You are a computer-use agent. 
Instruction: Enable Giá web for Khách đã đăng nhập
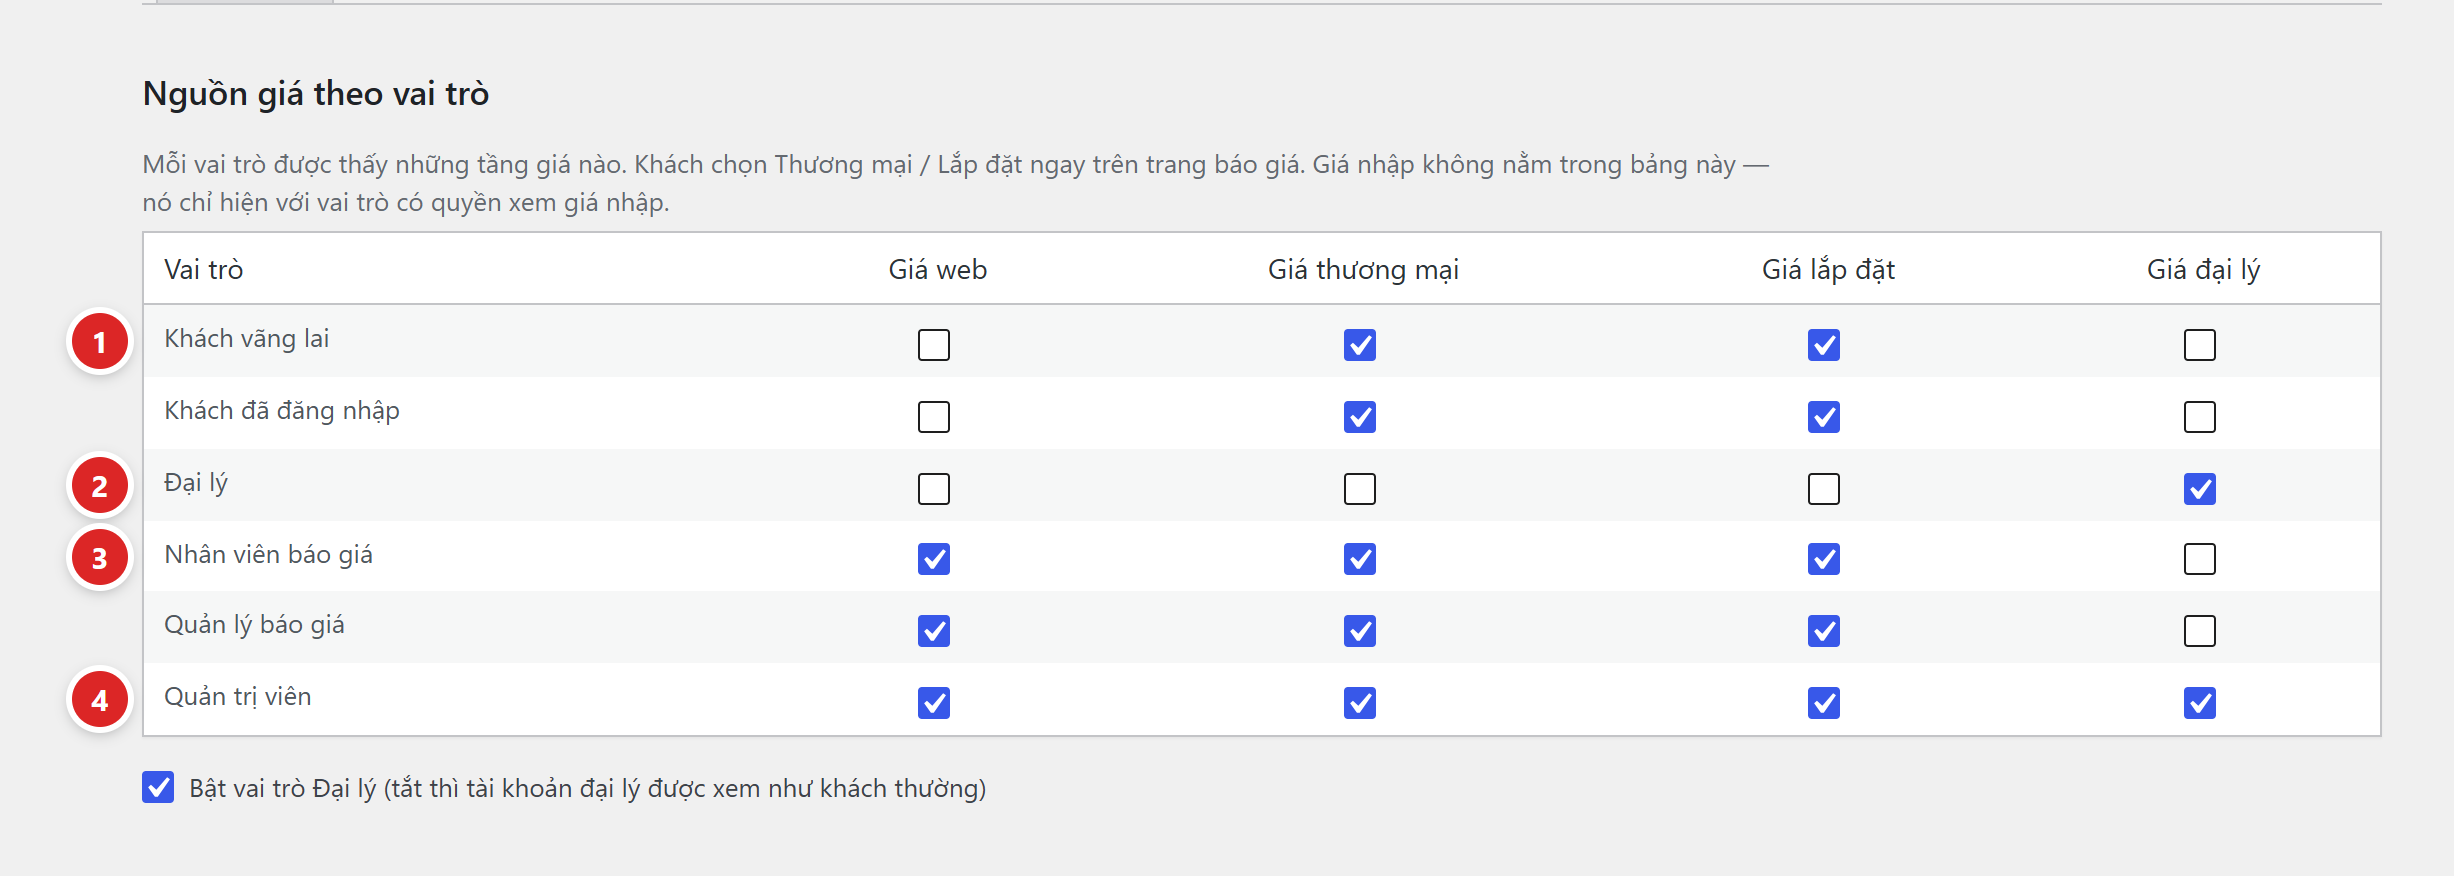pyautogui.click(x=934, y=417)
